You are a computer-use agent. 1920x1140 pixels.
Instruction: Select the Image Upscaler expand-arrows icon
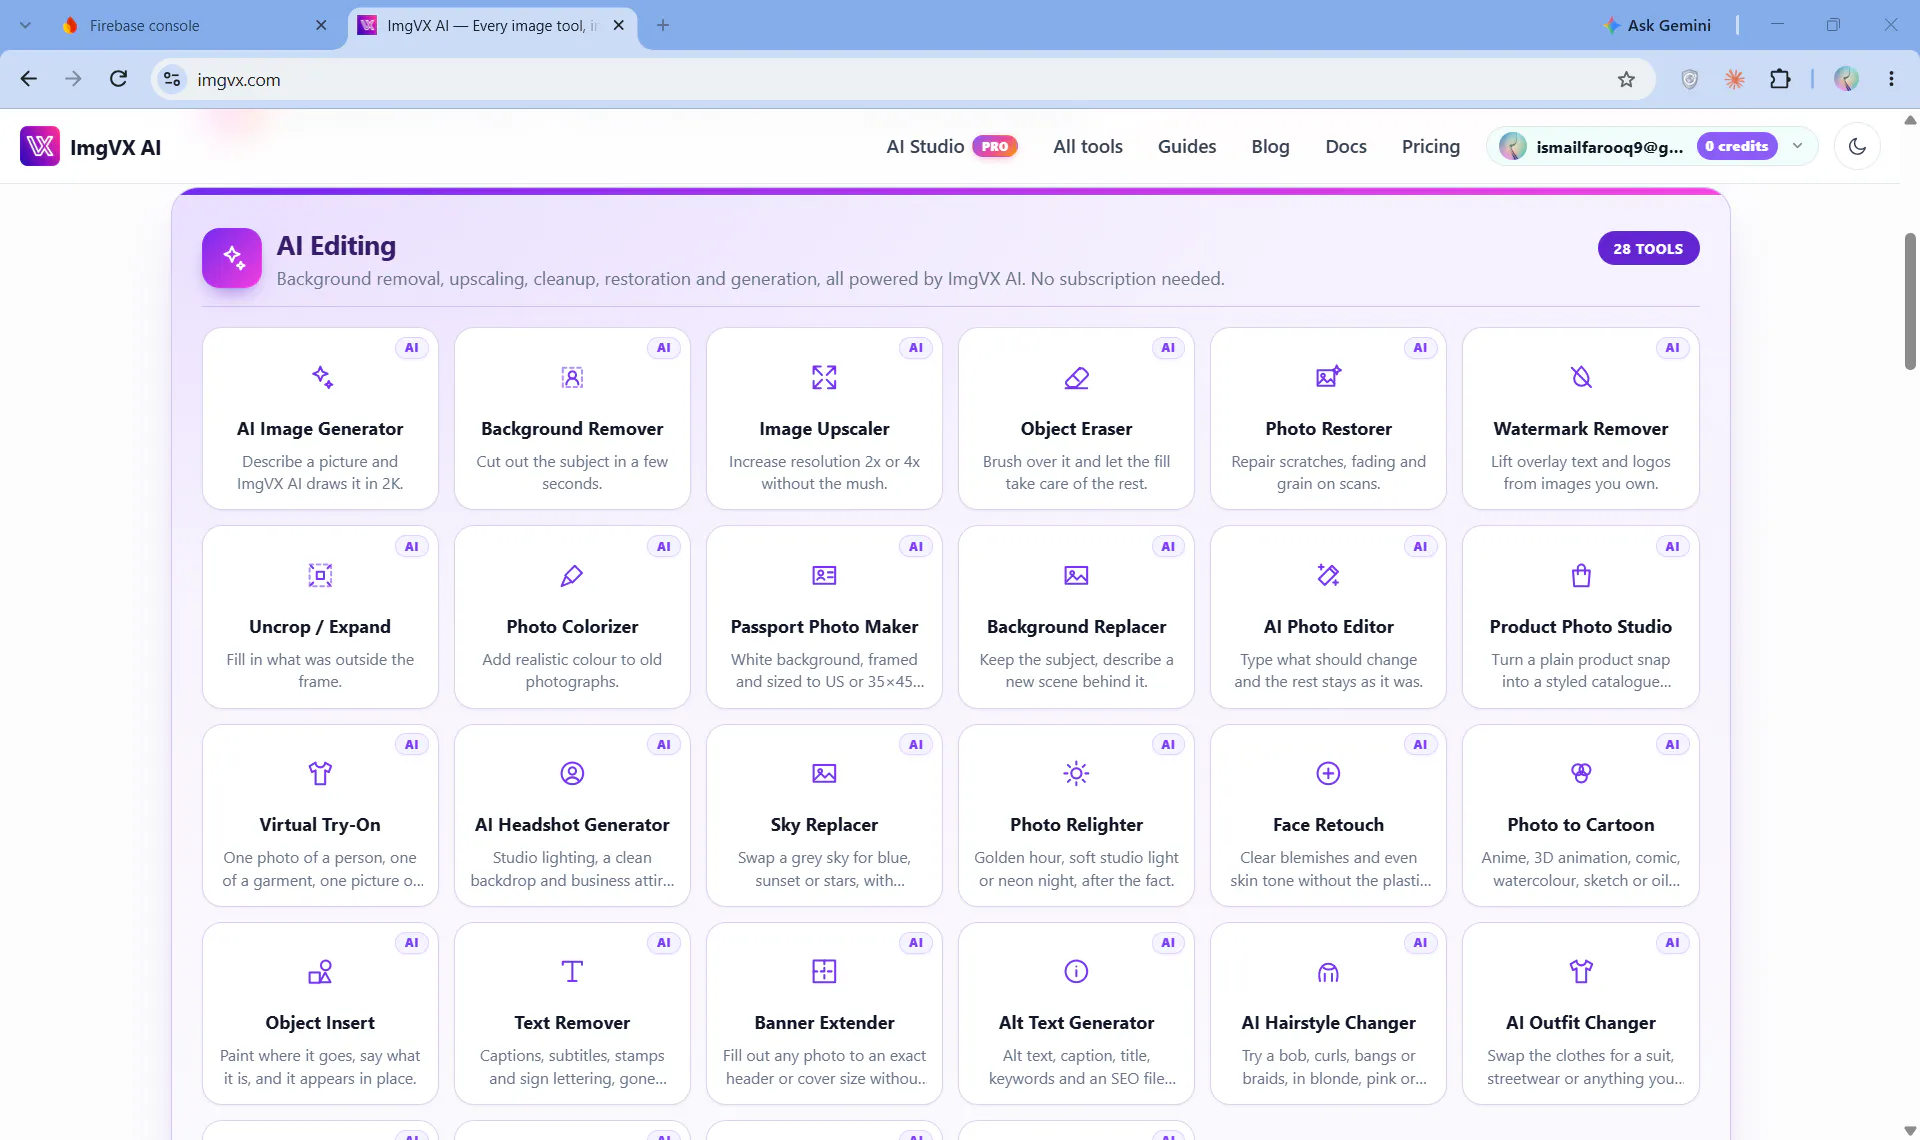click(x=824, y=377)
